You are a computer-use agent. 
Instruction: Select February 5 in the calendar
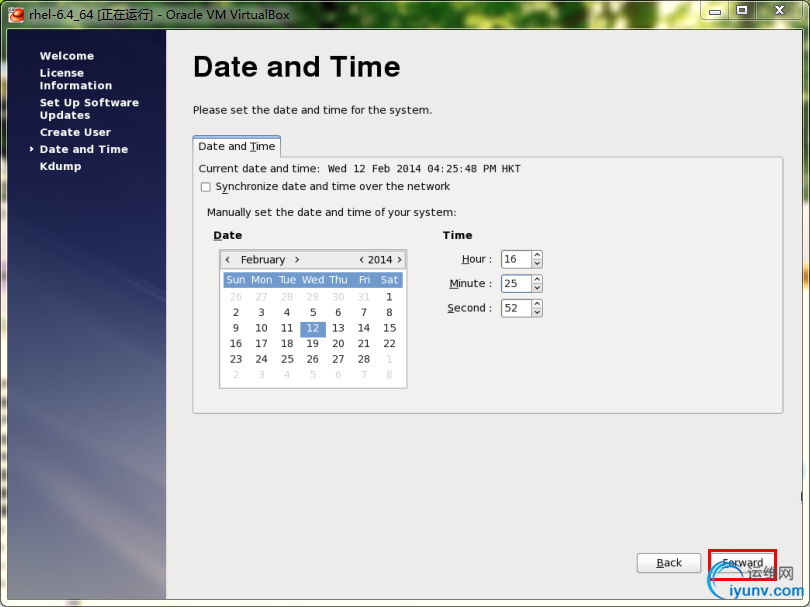point(313,313)
